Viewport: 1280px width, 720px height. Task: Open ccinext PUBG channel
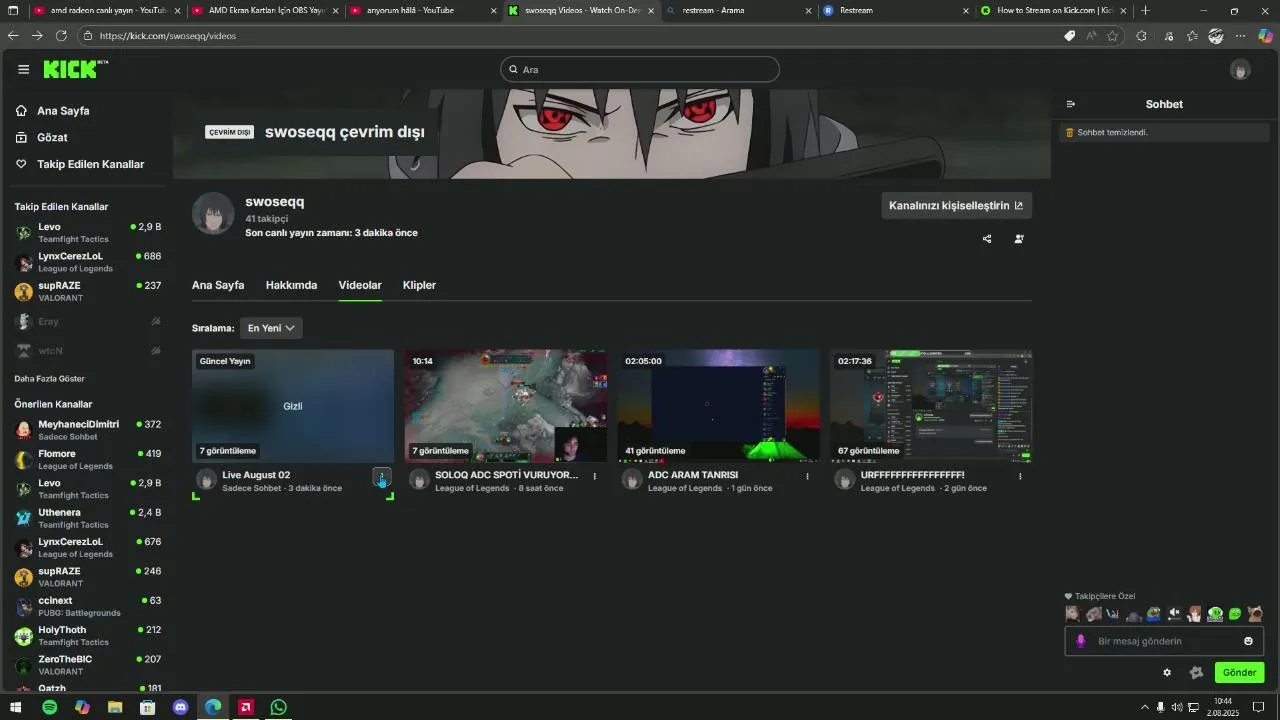88,606
